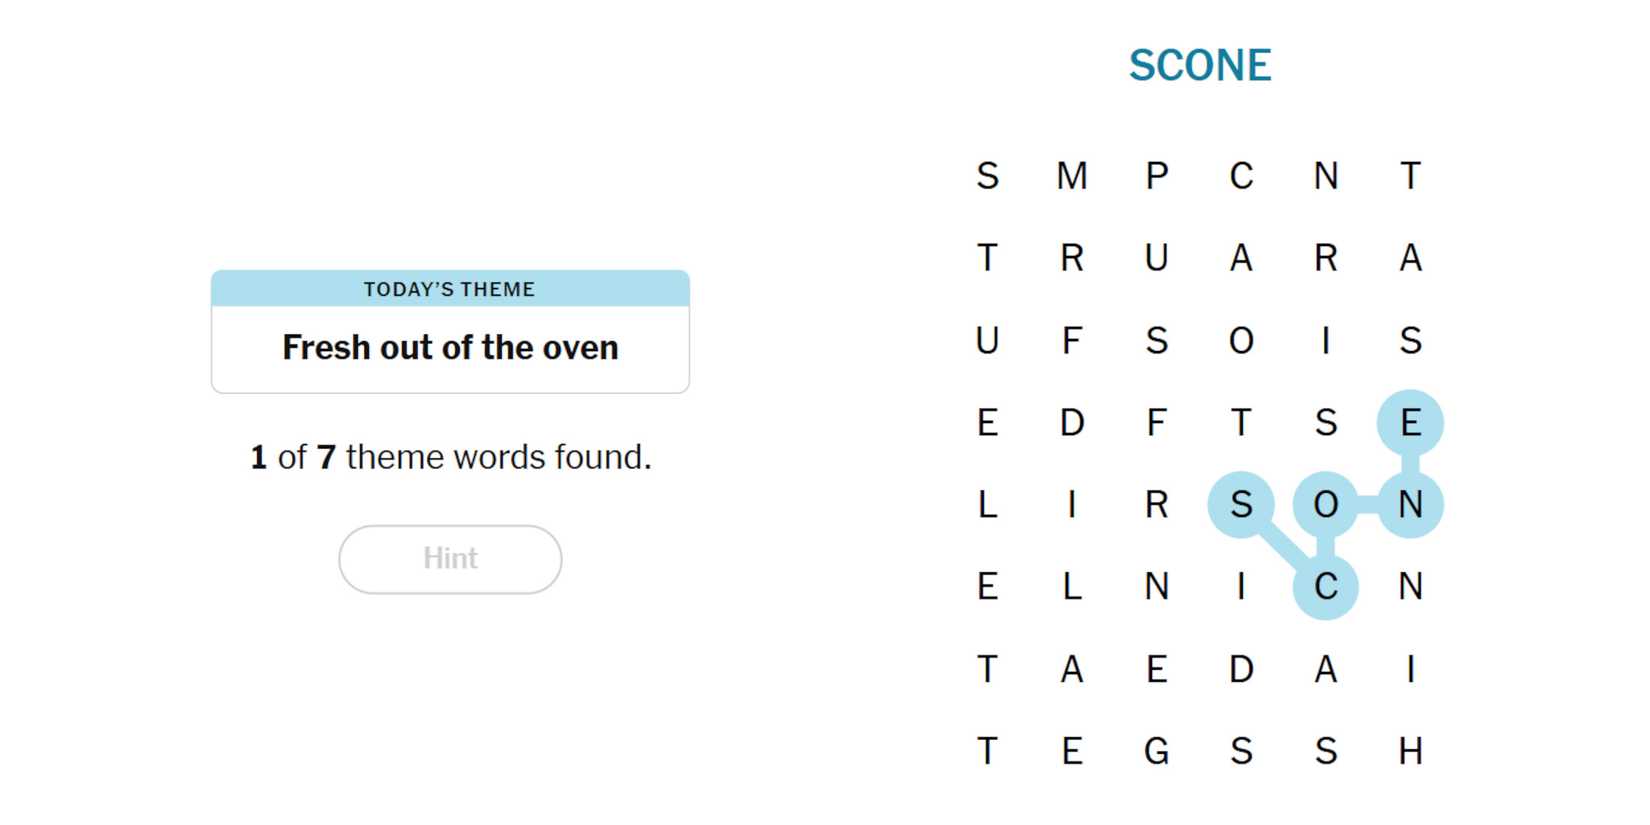Tap the R in the fifth row

click(x=1156, y=505)
